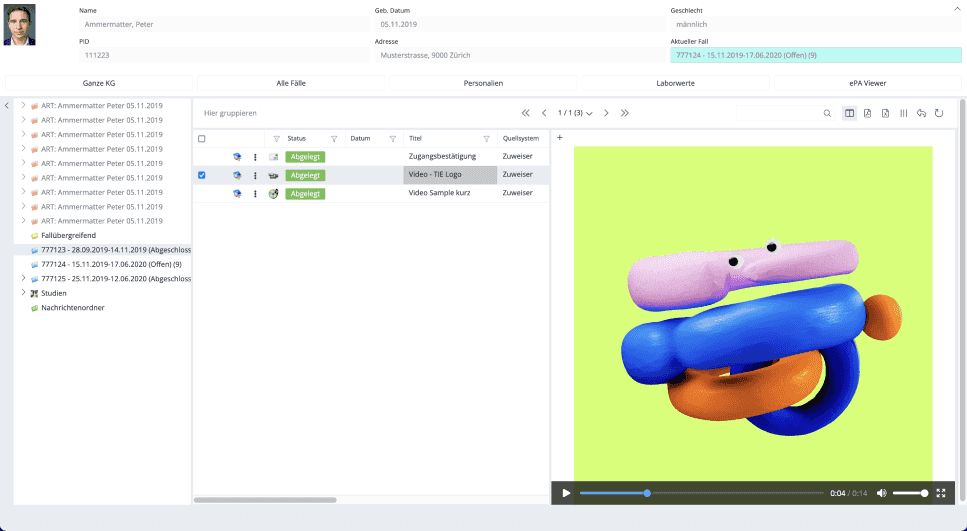This screenshot has height=531, width=967.
Task: Open the filter icon left of the Status header
Action: (276, 139)
